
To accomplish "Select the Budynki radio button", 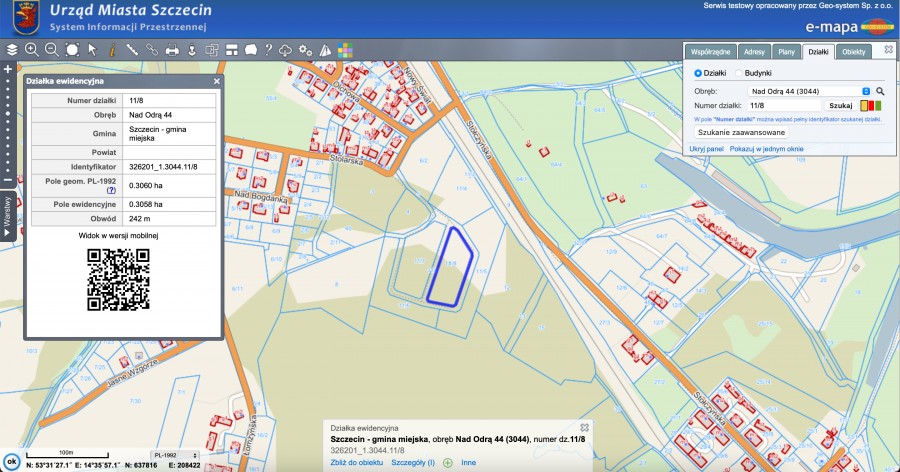I will pyautogui.click(x=739, y=73).
